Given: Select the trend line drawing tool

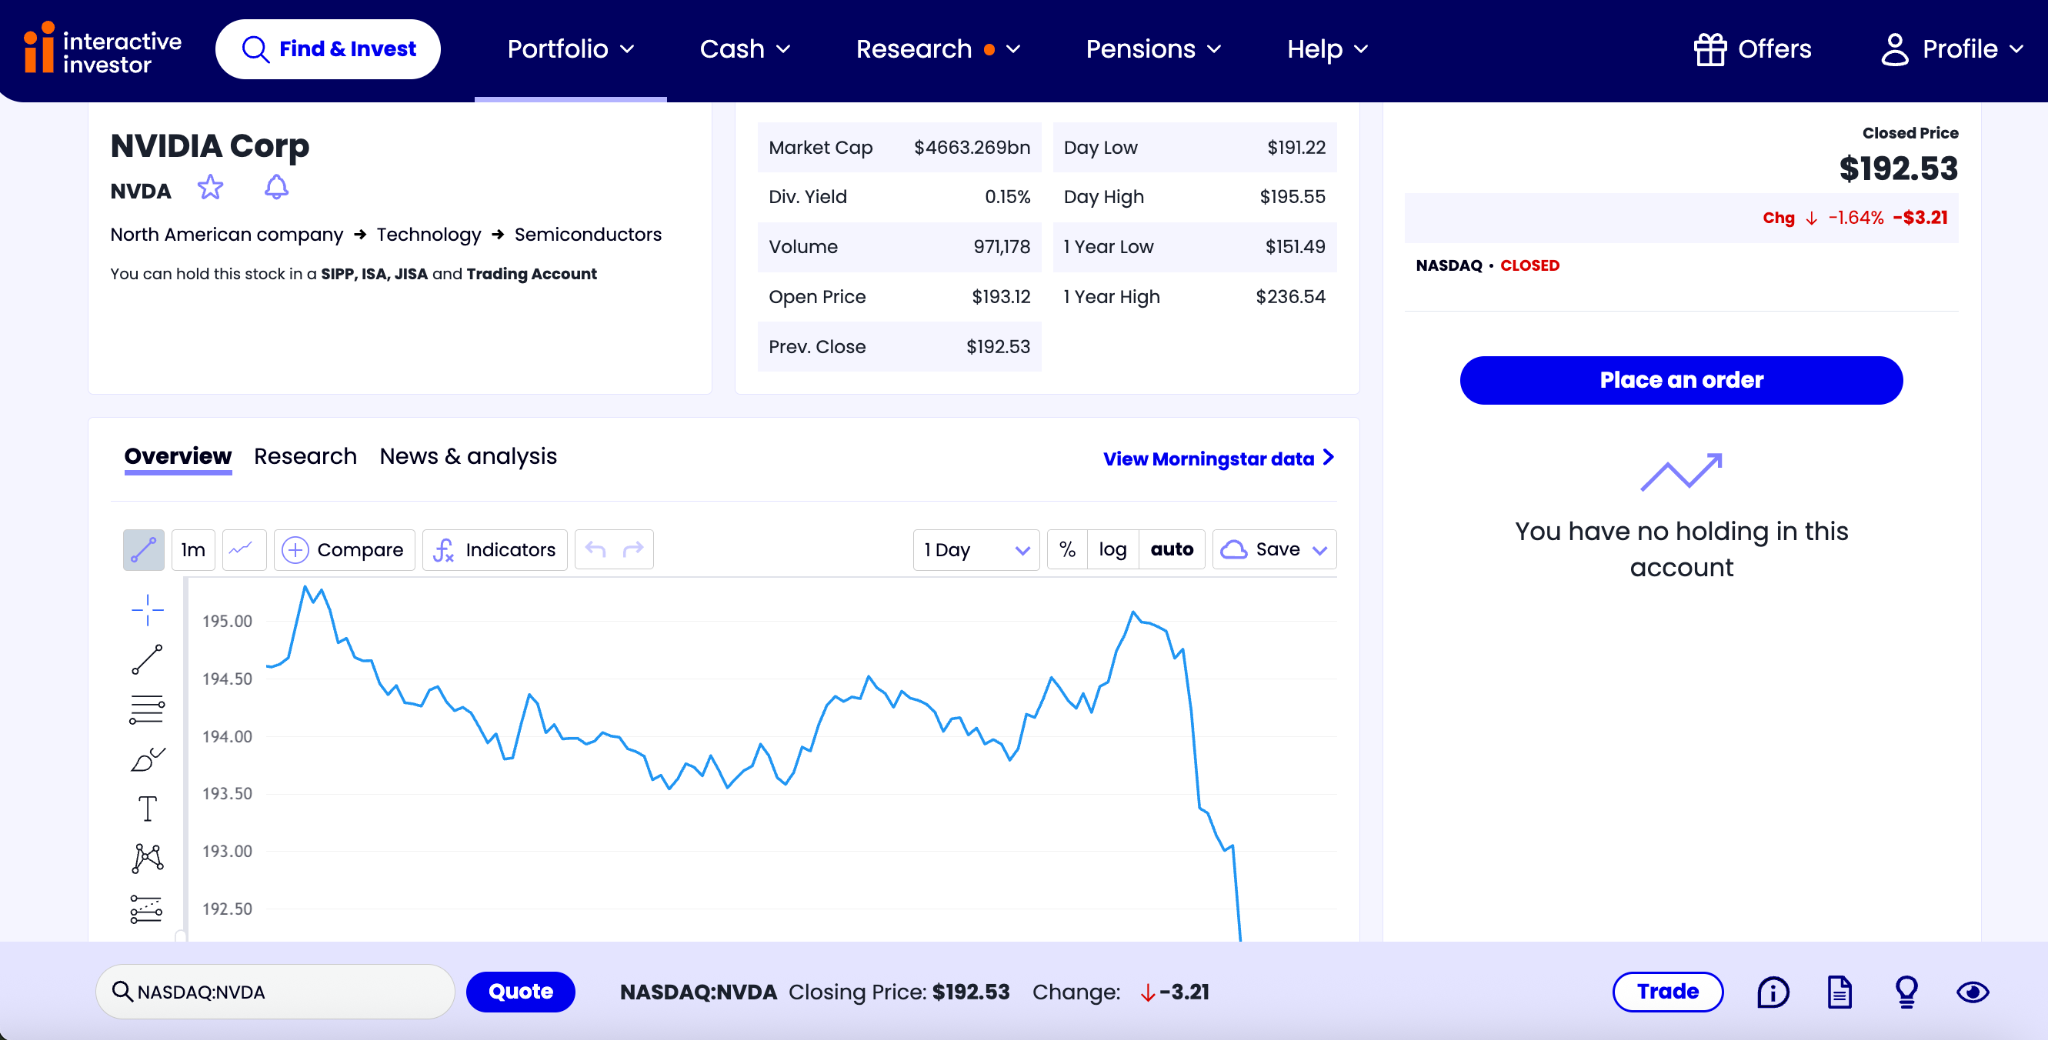Looking at the screenshot, I should coord(147,660).
